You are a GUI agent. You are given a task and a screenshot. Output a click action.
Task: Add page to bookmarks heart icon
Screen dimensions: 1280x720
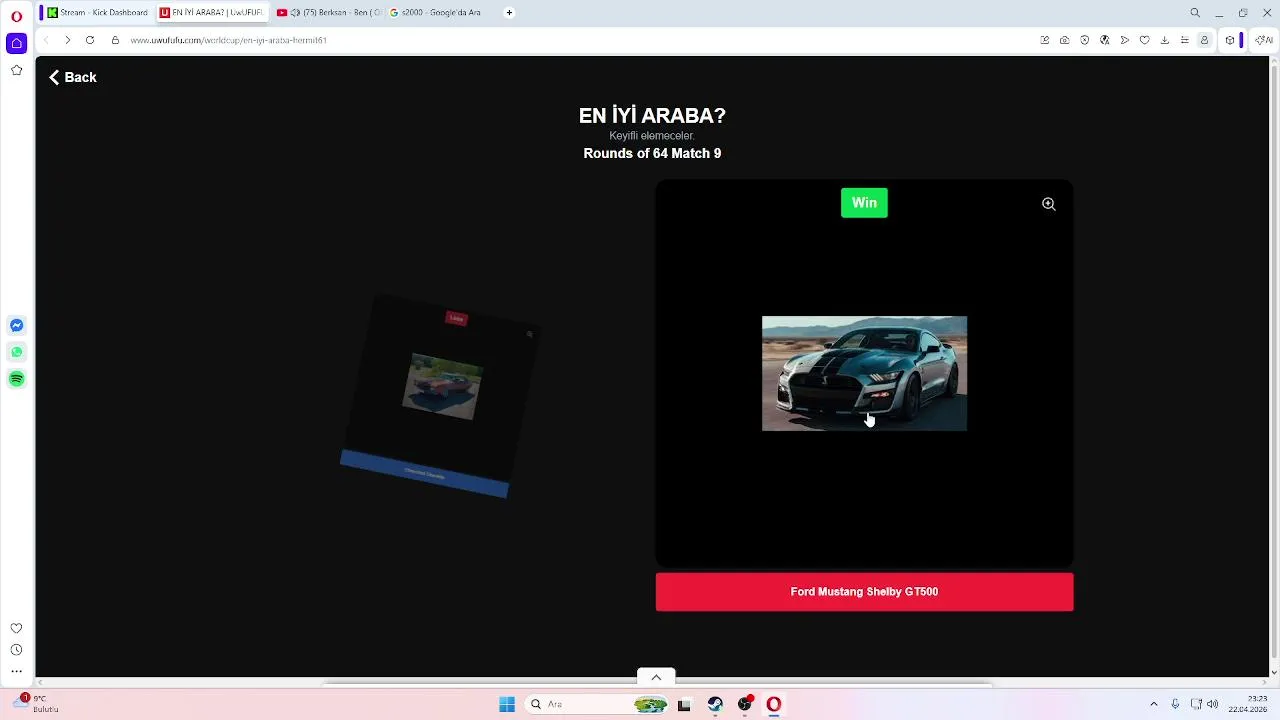[x=1145, y=40]
